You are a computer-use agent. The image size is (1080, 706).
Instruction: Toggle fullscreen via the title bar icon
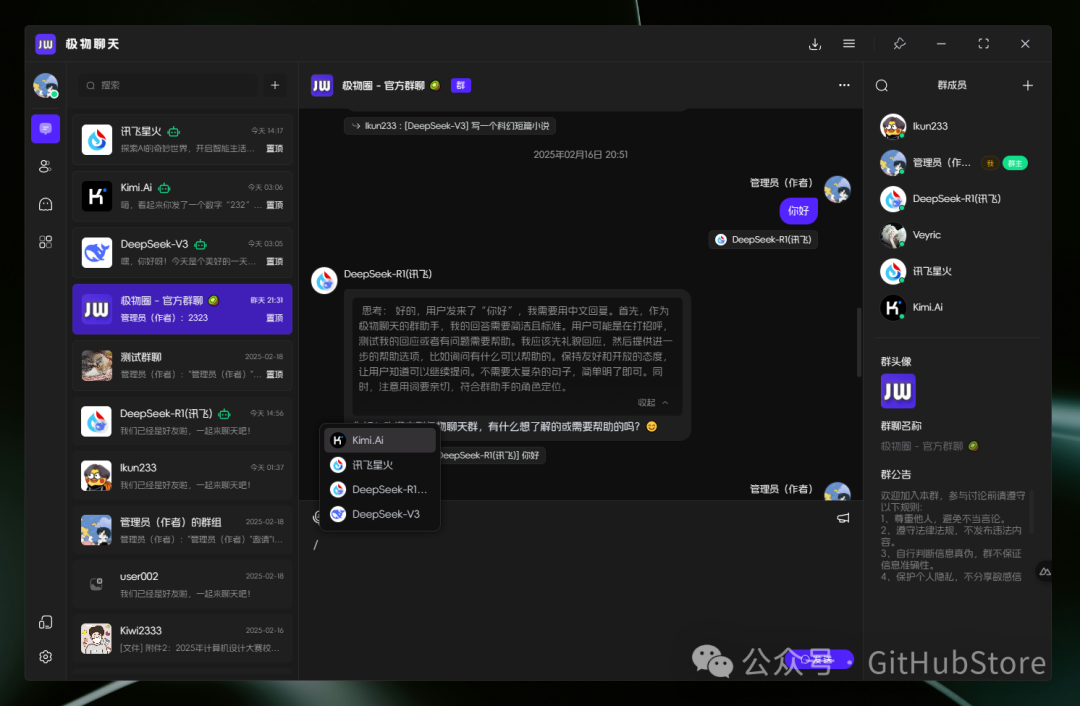[984, 43]
